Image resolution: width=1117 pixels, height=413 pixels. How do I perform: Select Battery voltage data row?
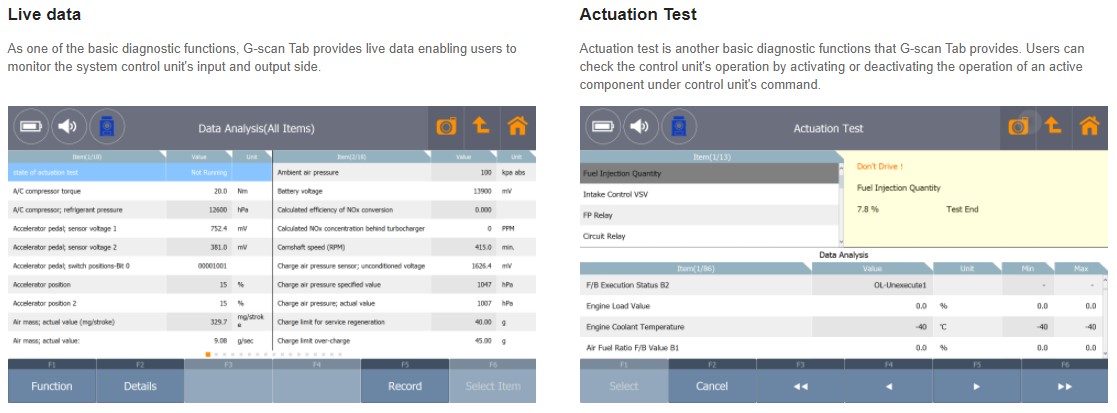(x=356, y=190)
